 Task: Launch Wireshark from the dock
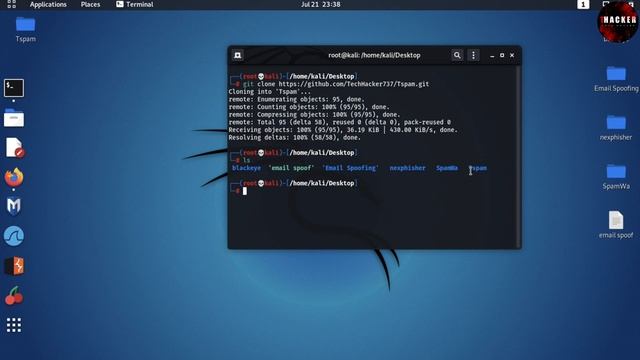click(14, 236)
